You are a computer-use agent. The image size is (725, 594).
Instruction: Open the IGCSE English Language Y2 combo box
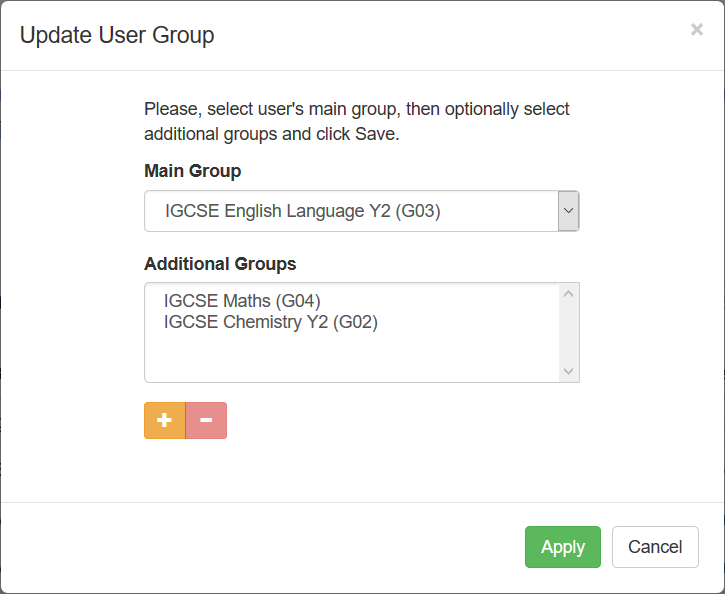(362, 211)
